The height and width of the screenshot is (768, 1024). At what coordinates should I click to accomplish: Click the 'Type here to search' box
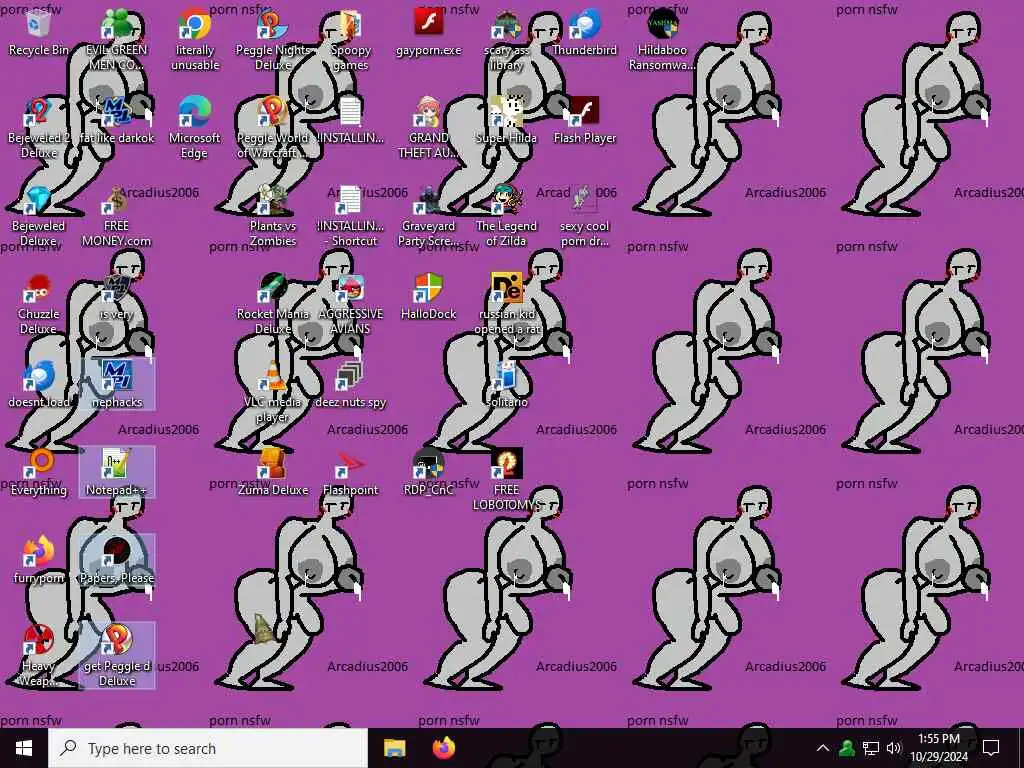208,748
